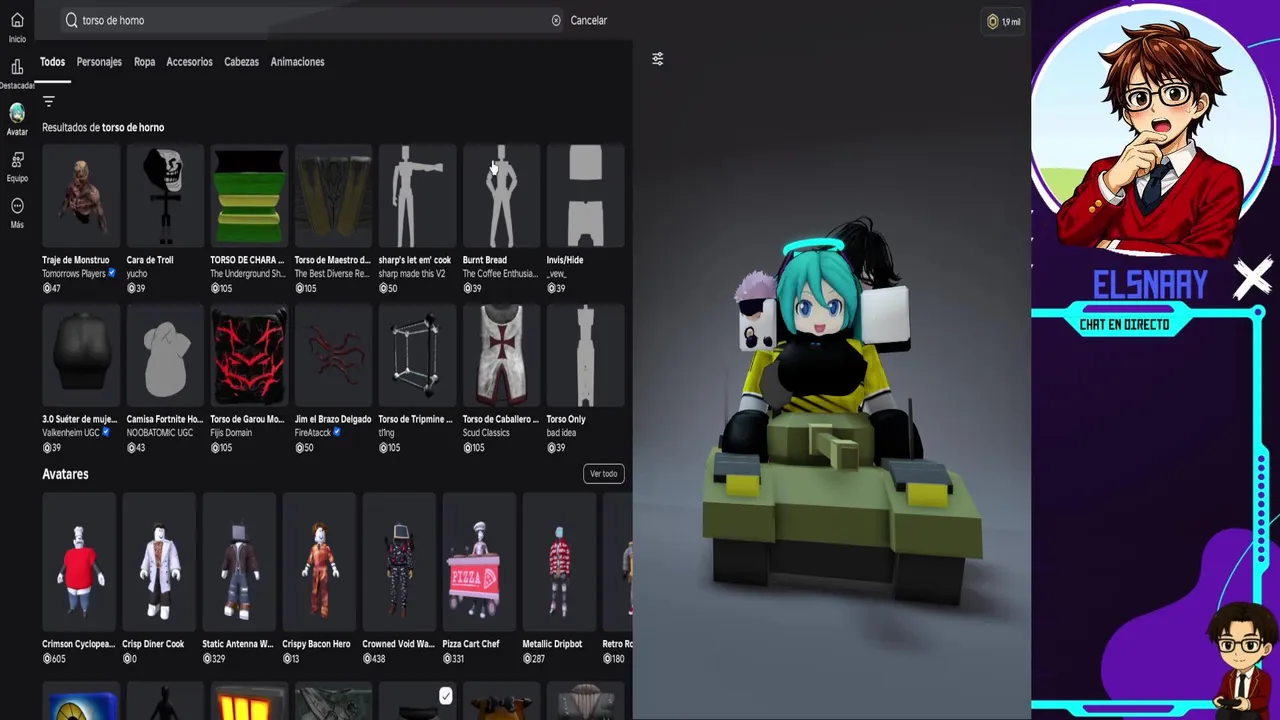Screen dimensions: 1280x720
Task: Toggle the checked item in bottom row
Action: point(446,695)
